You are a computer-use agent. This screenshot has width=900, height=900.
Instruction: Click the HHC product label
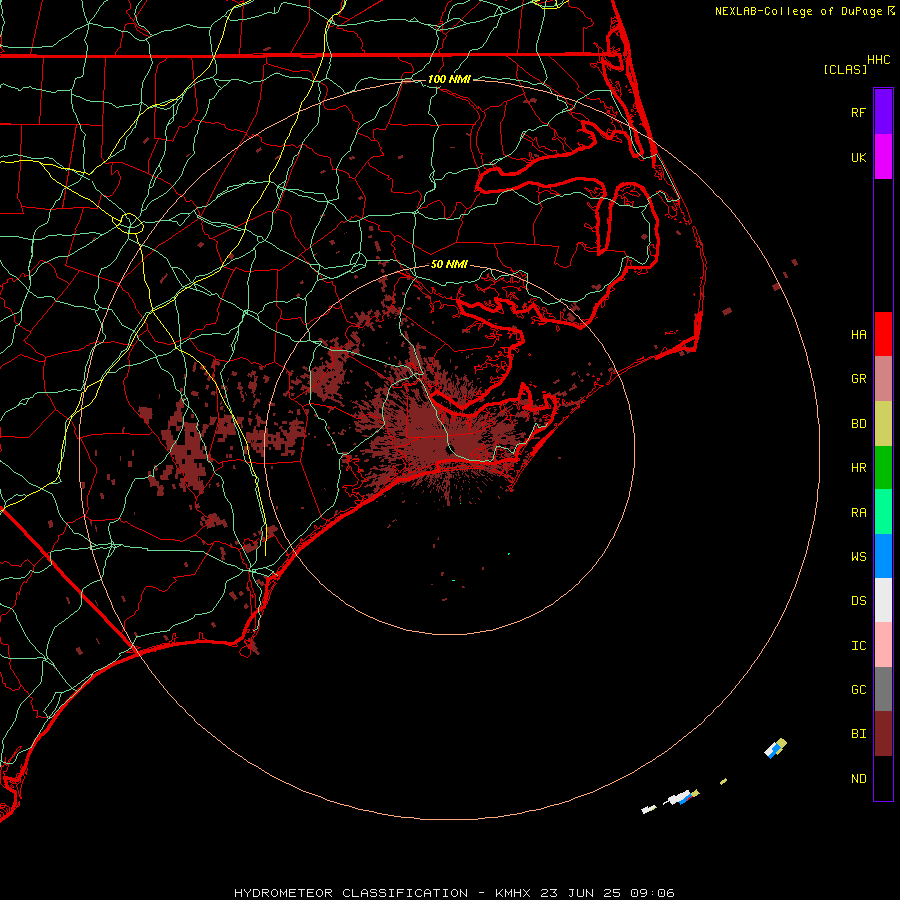[x=878, y=60]
